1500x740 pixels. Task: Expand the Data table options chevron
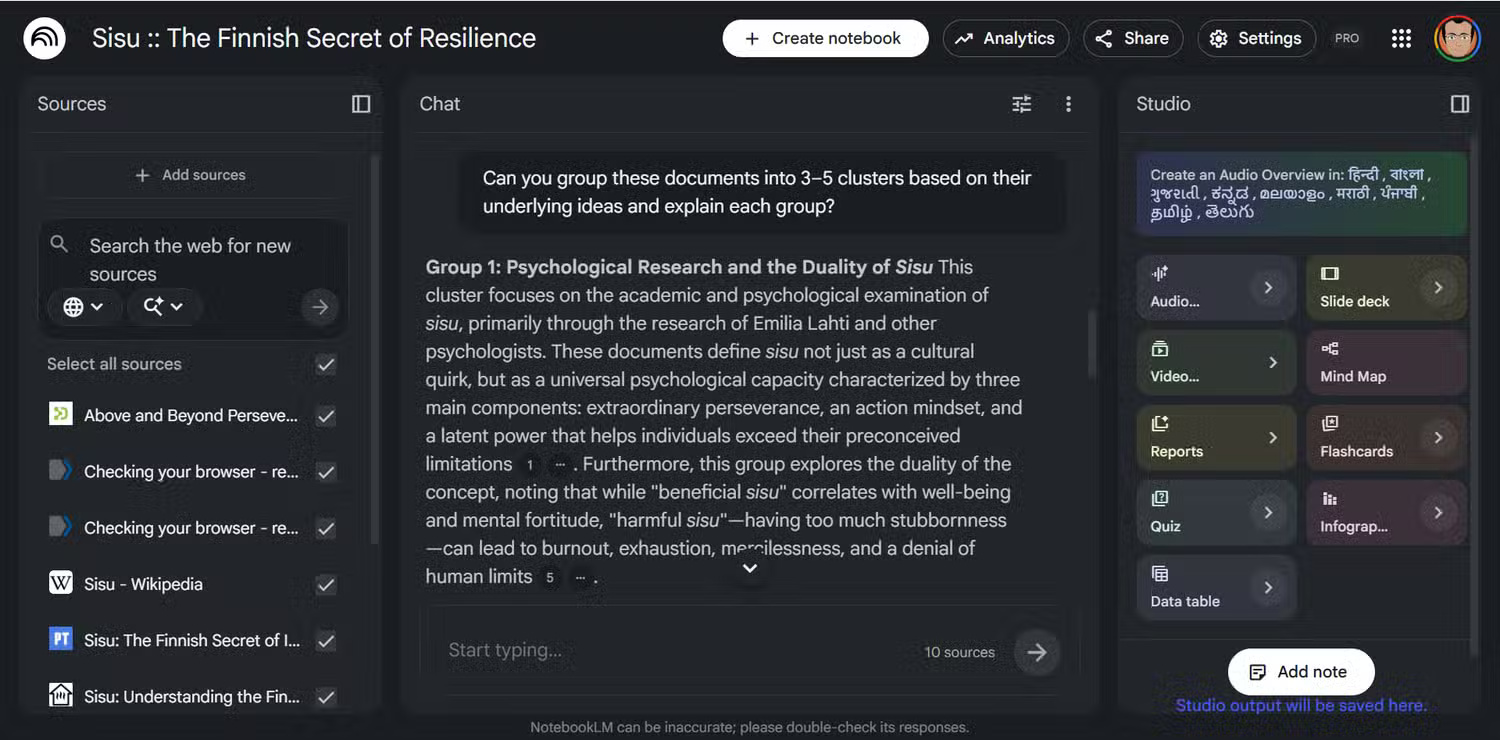(x=1268, y=588)
